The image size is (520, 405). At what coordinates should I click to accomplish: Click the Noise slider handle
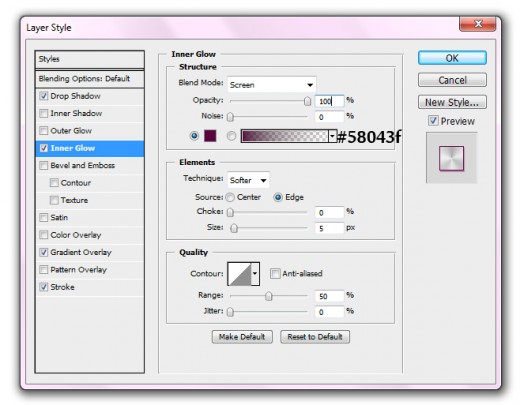(x=230, y=117)
